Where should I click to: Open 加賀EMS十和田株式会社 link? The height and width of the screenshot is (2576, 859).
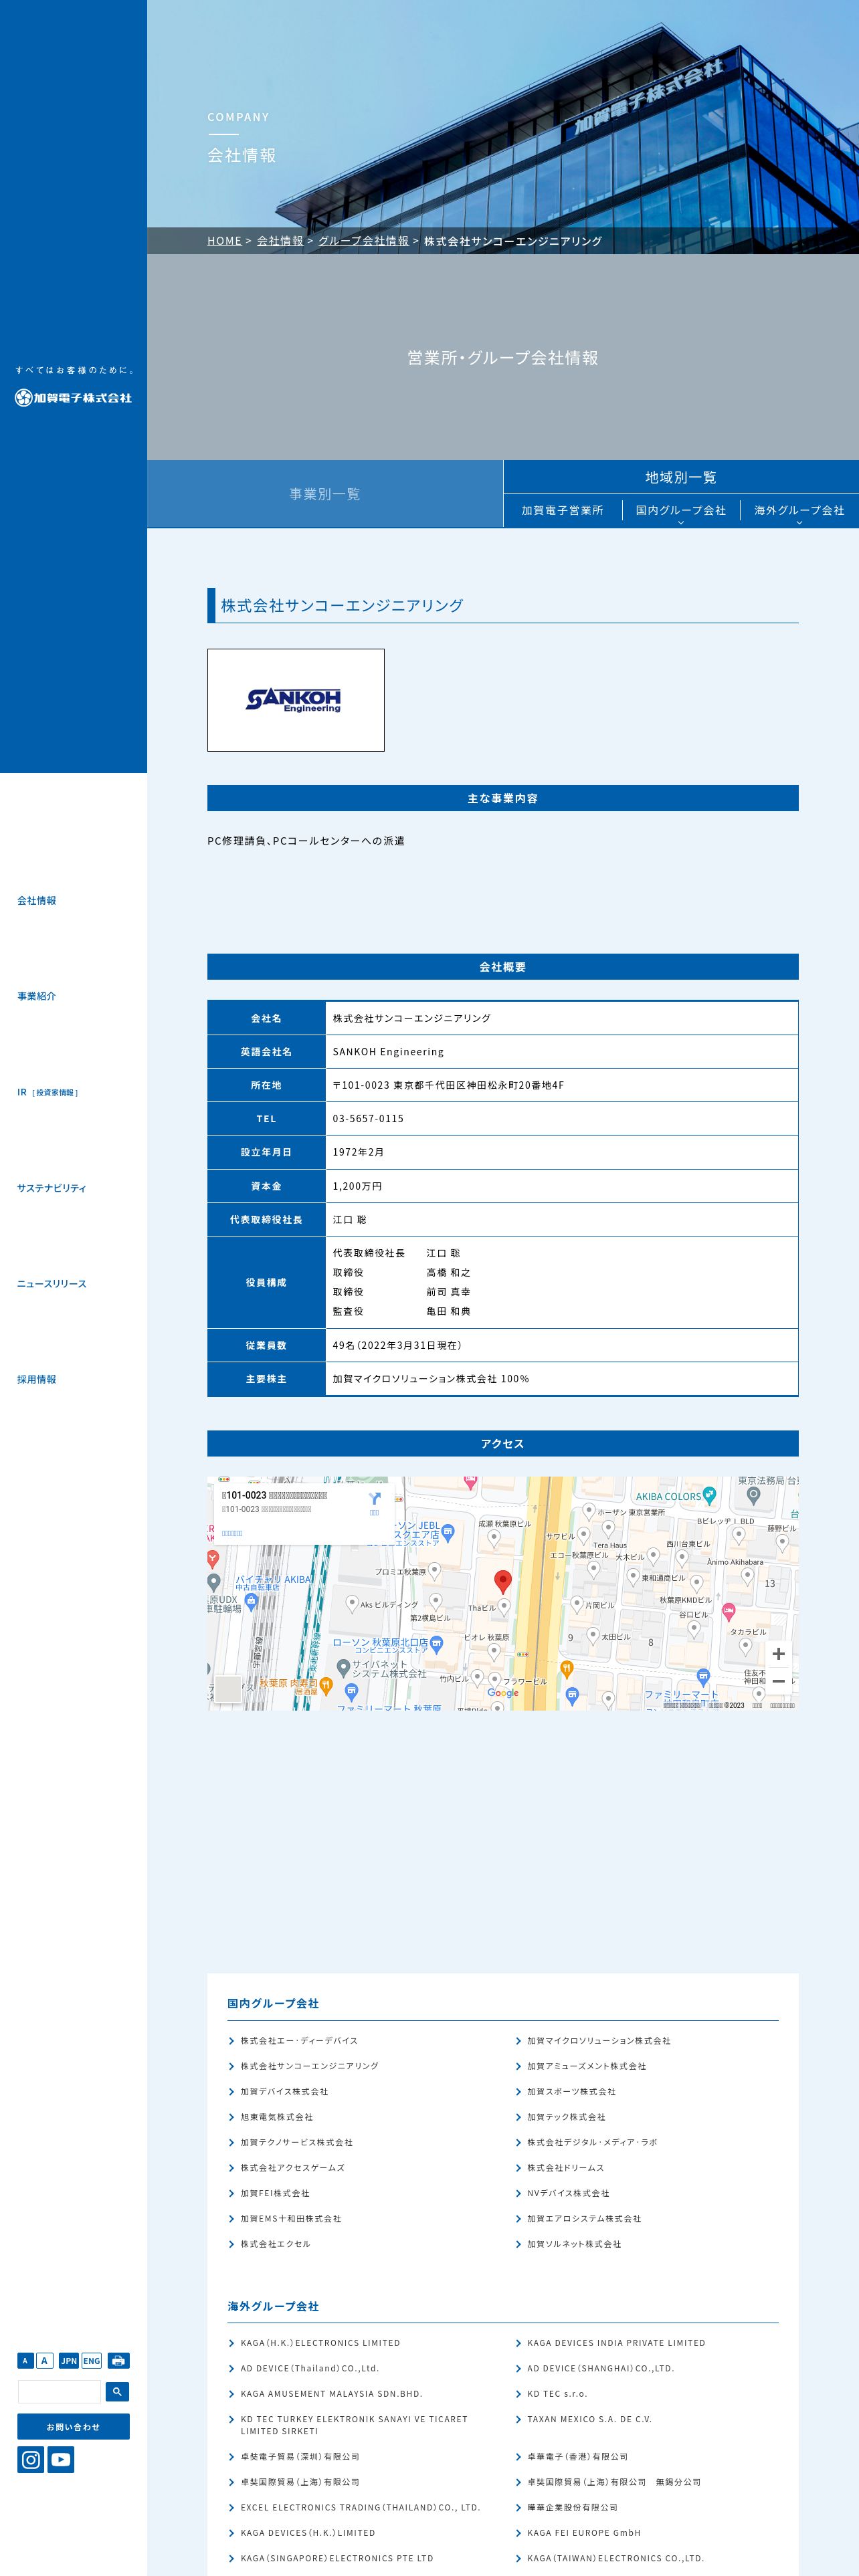point(290,2218)
